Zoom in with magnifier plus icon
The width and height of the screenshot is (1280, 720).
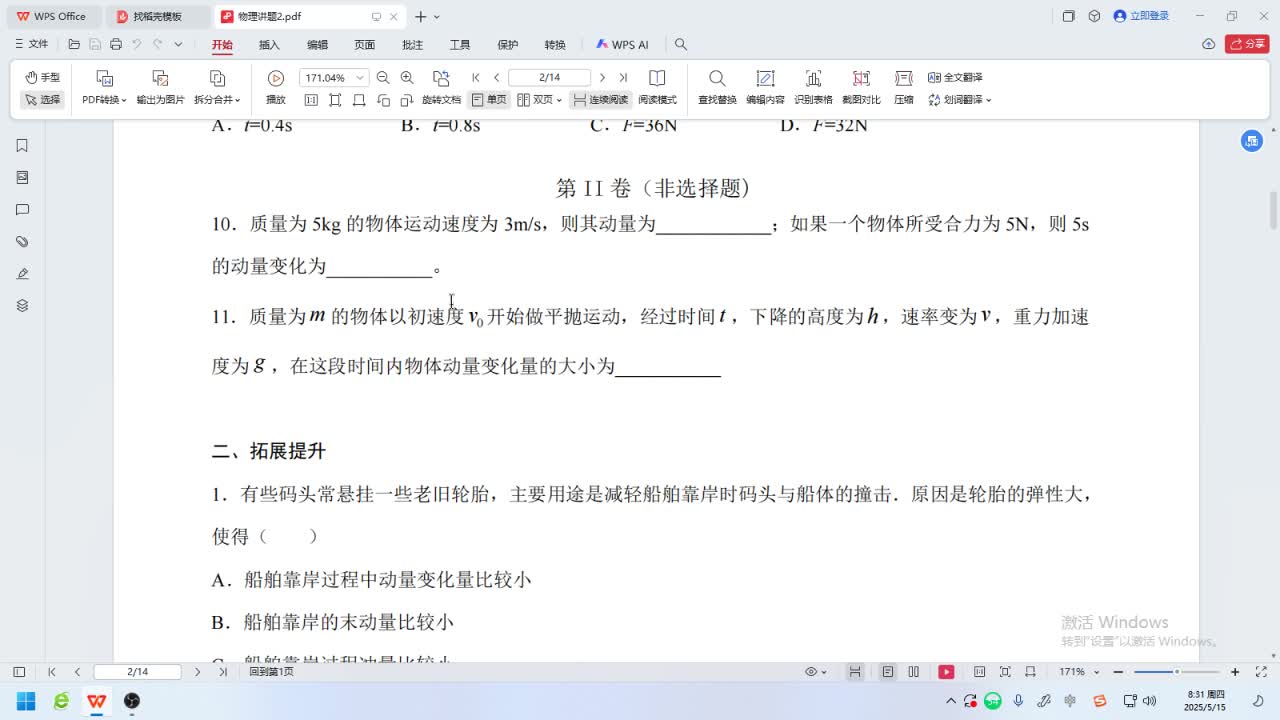pos(407,77)
